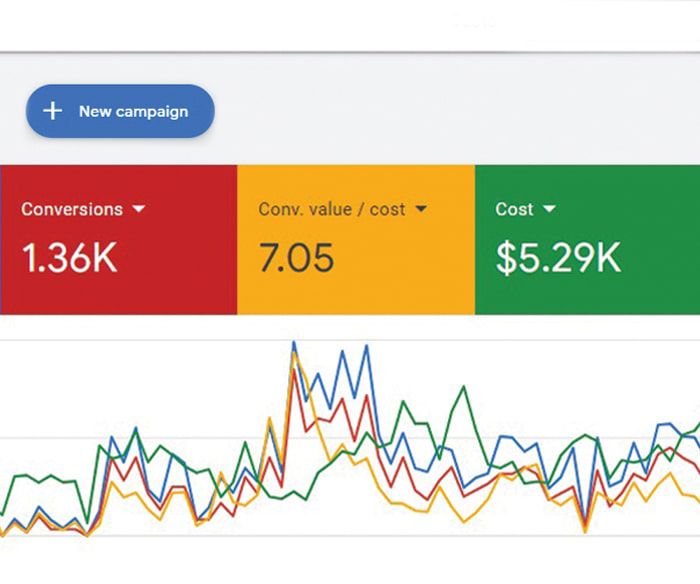Click the tallest green line peak in chart
700x584 pixels.
(x=463, y=387)
